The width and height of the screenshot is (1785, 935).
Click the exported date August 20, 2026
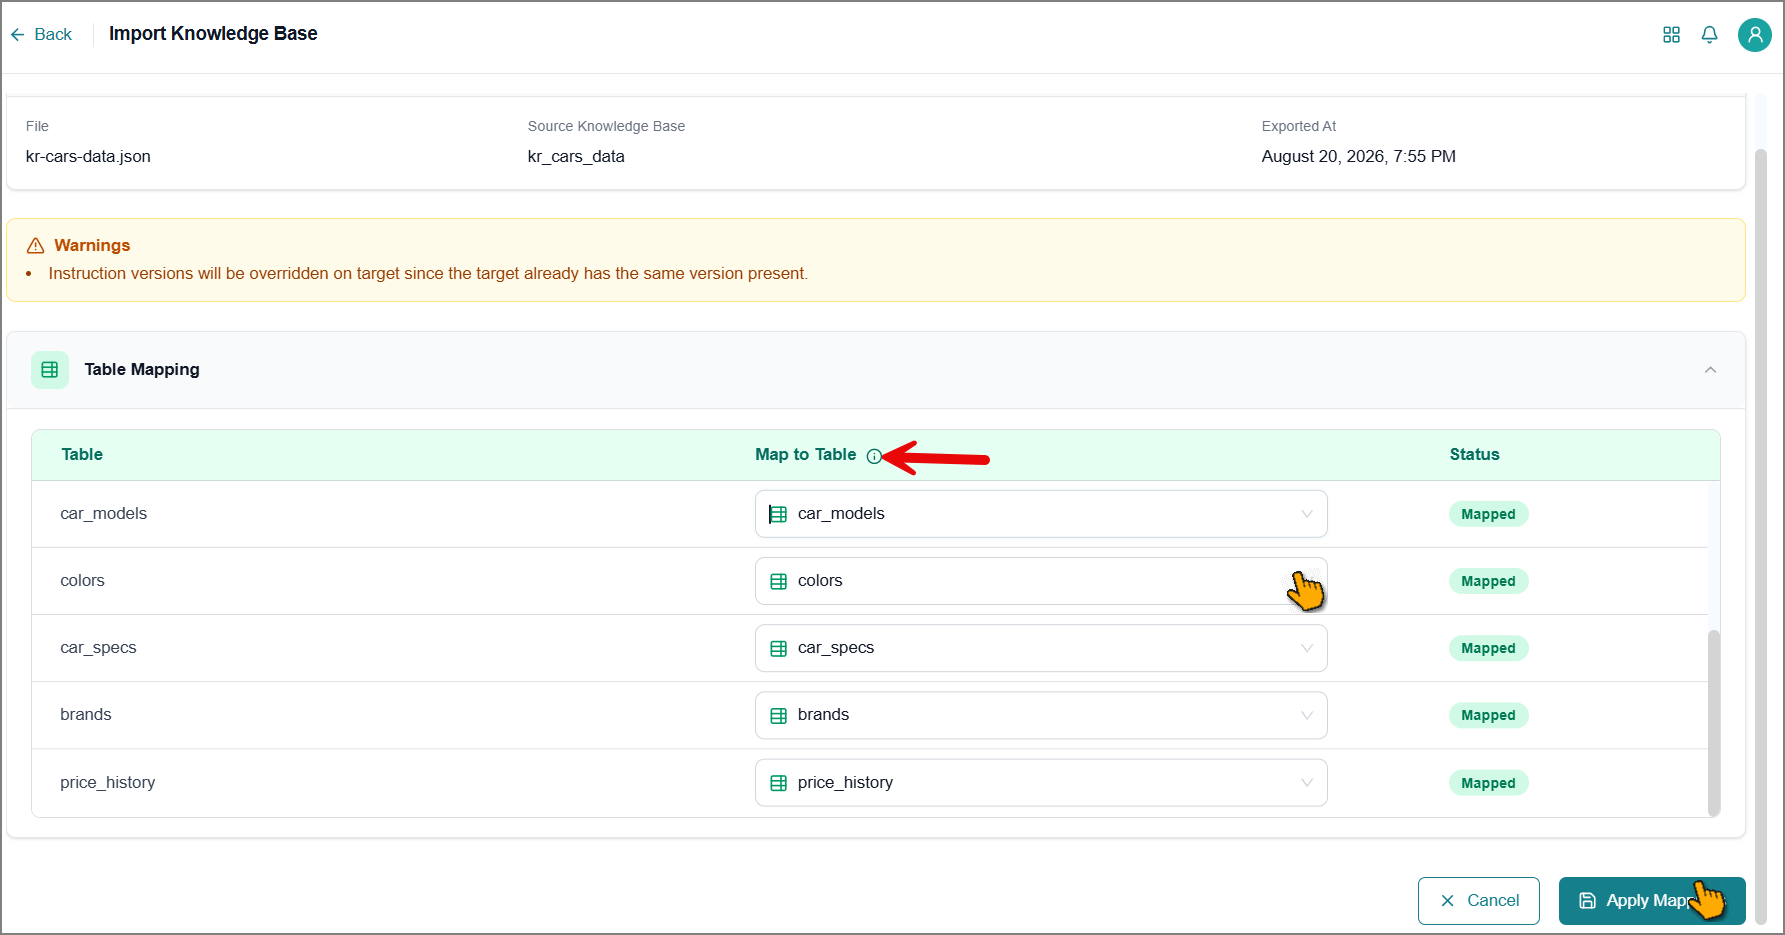point(1358,156)
